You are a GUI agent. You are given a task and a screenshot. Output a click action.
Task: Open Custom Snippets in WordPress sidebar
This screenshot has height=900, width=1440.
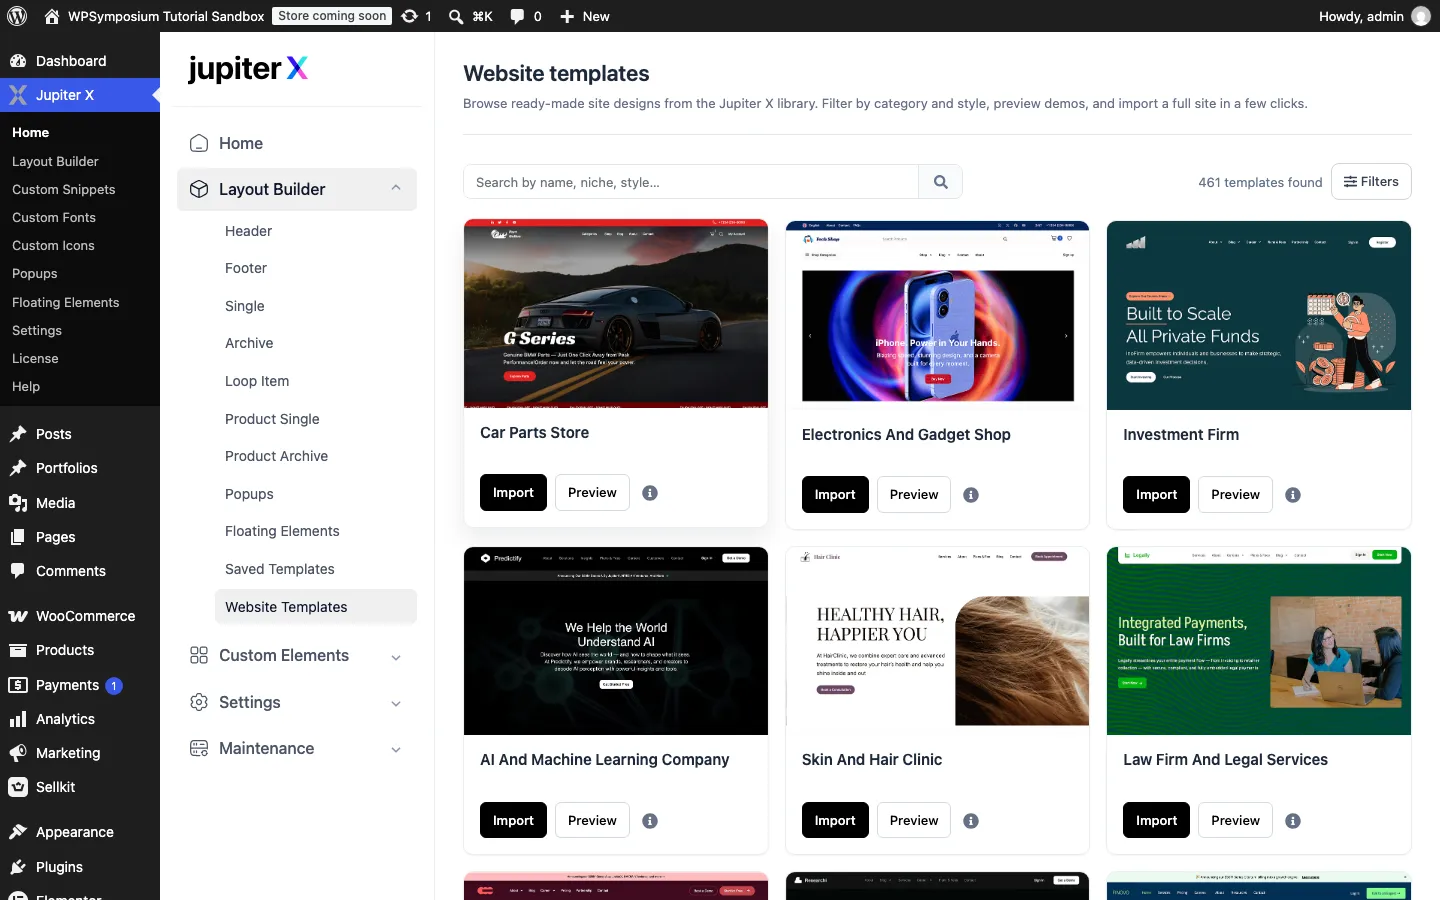point(64,189)
